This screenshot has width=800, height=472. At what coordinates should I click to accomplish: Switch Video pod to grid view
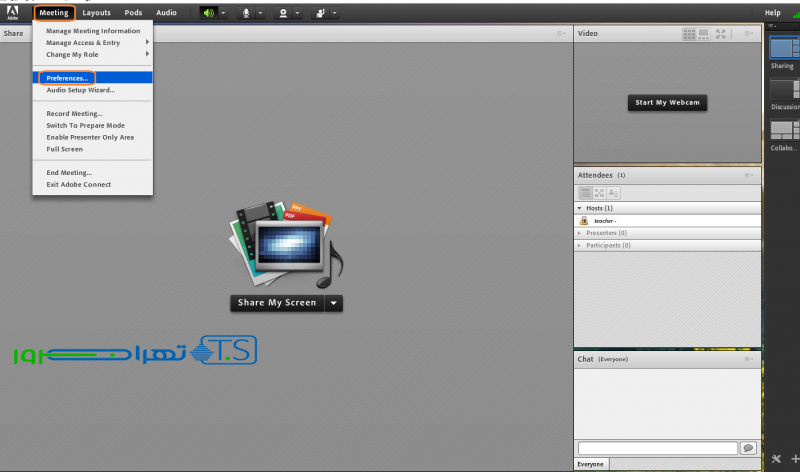(689, 33)
